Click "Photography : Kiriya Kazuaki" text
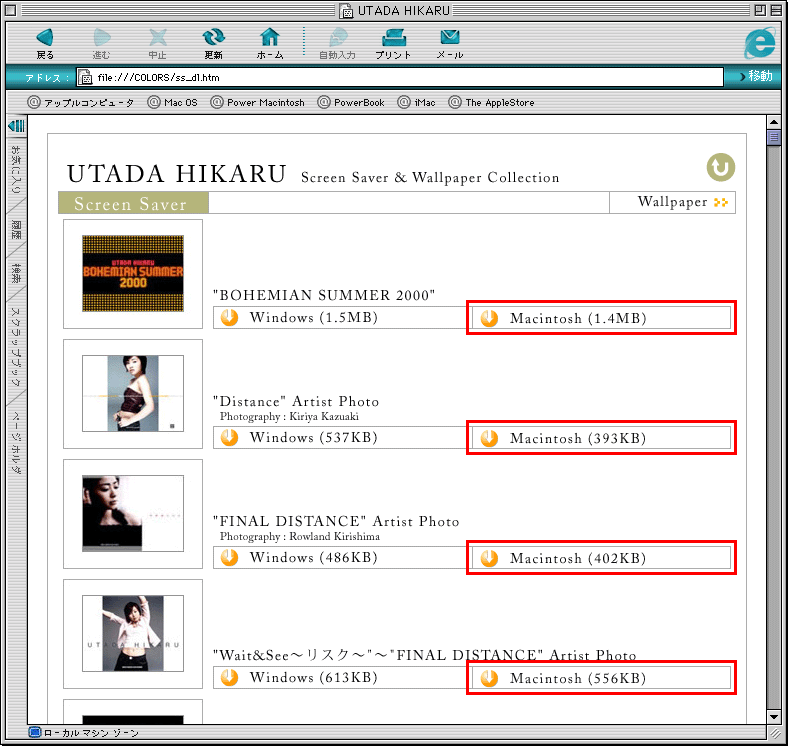Image resolution: width=788 pixels, height=746 pixels. 289,416
